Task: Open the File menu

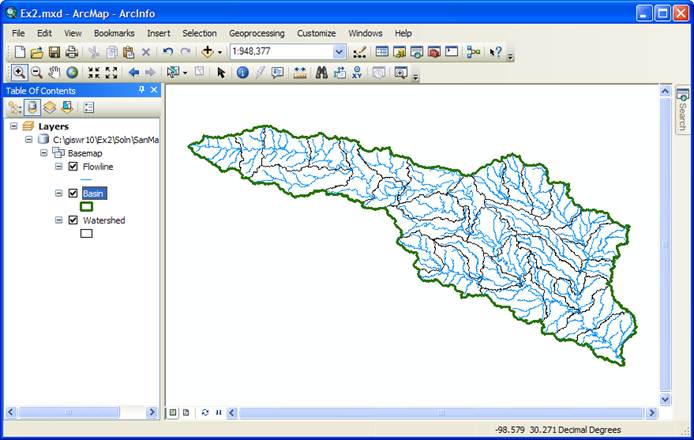Action: (18, 33)
